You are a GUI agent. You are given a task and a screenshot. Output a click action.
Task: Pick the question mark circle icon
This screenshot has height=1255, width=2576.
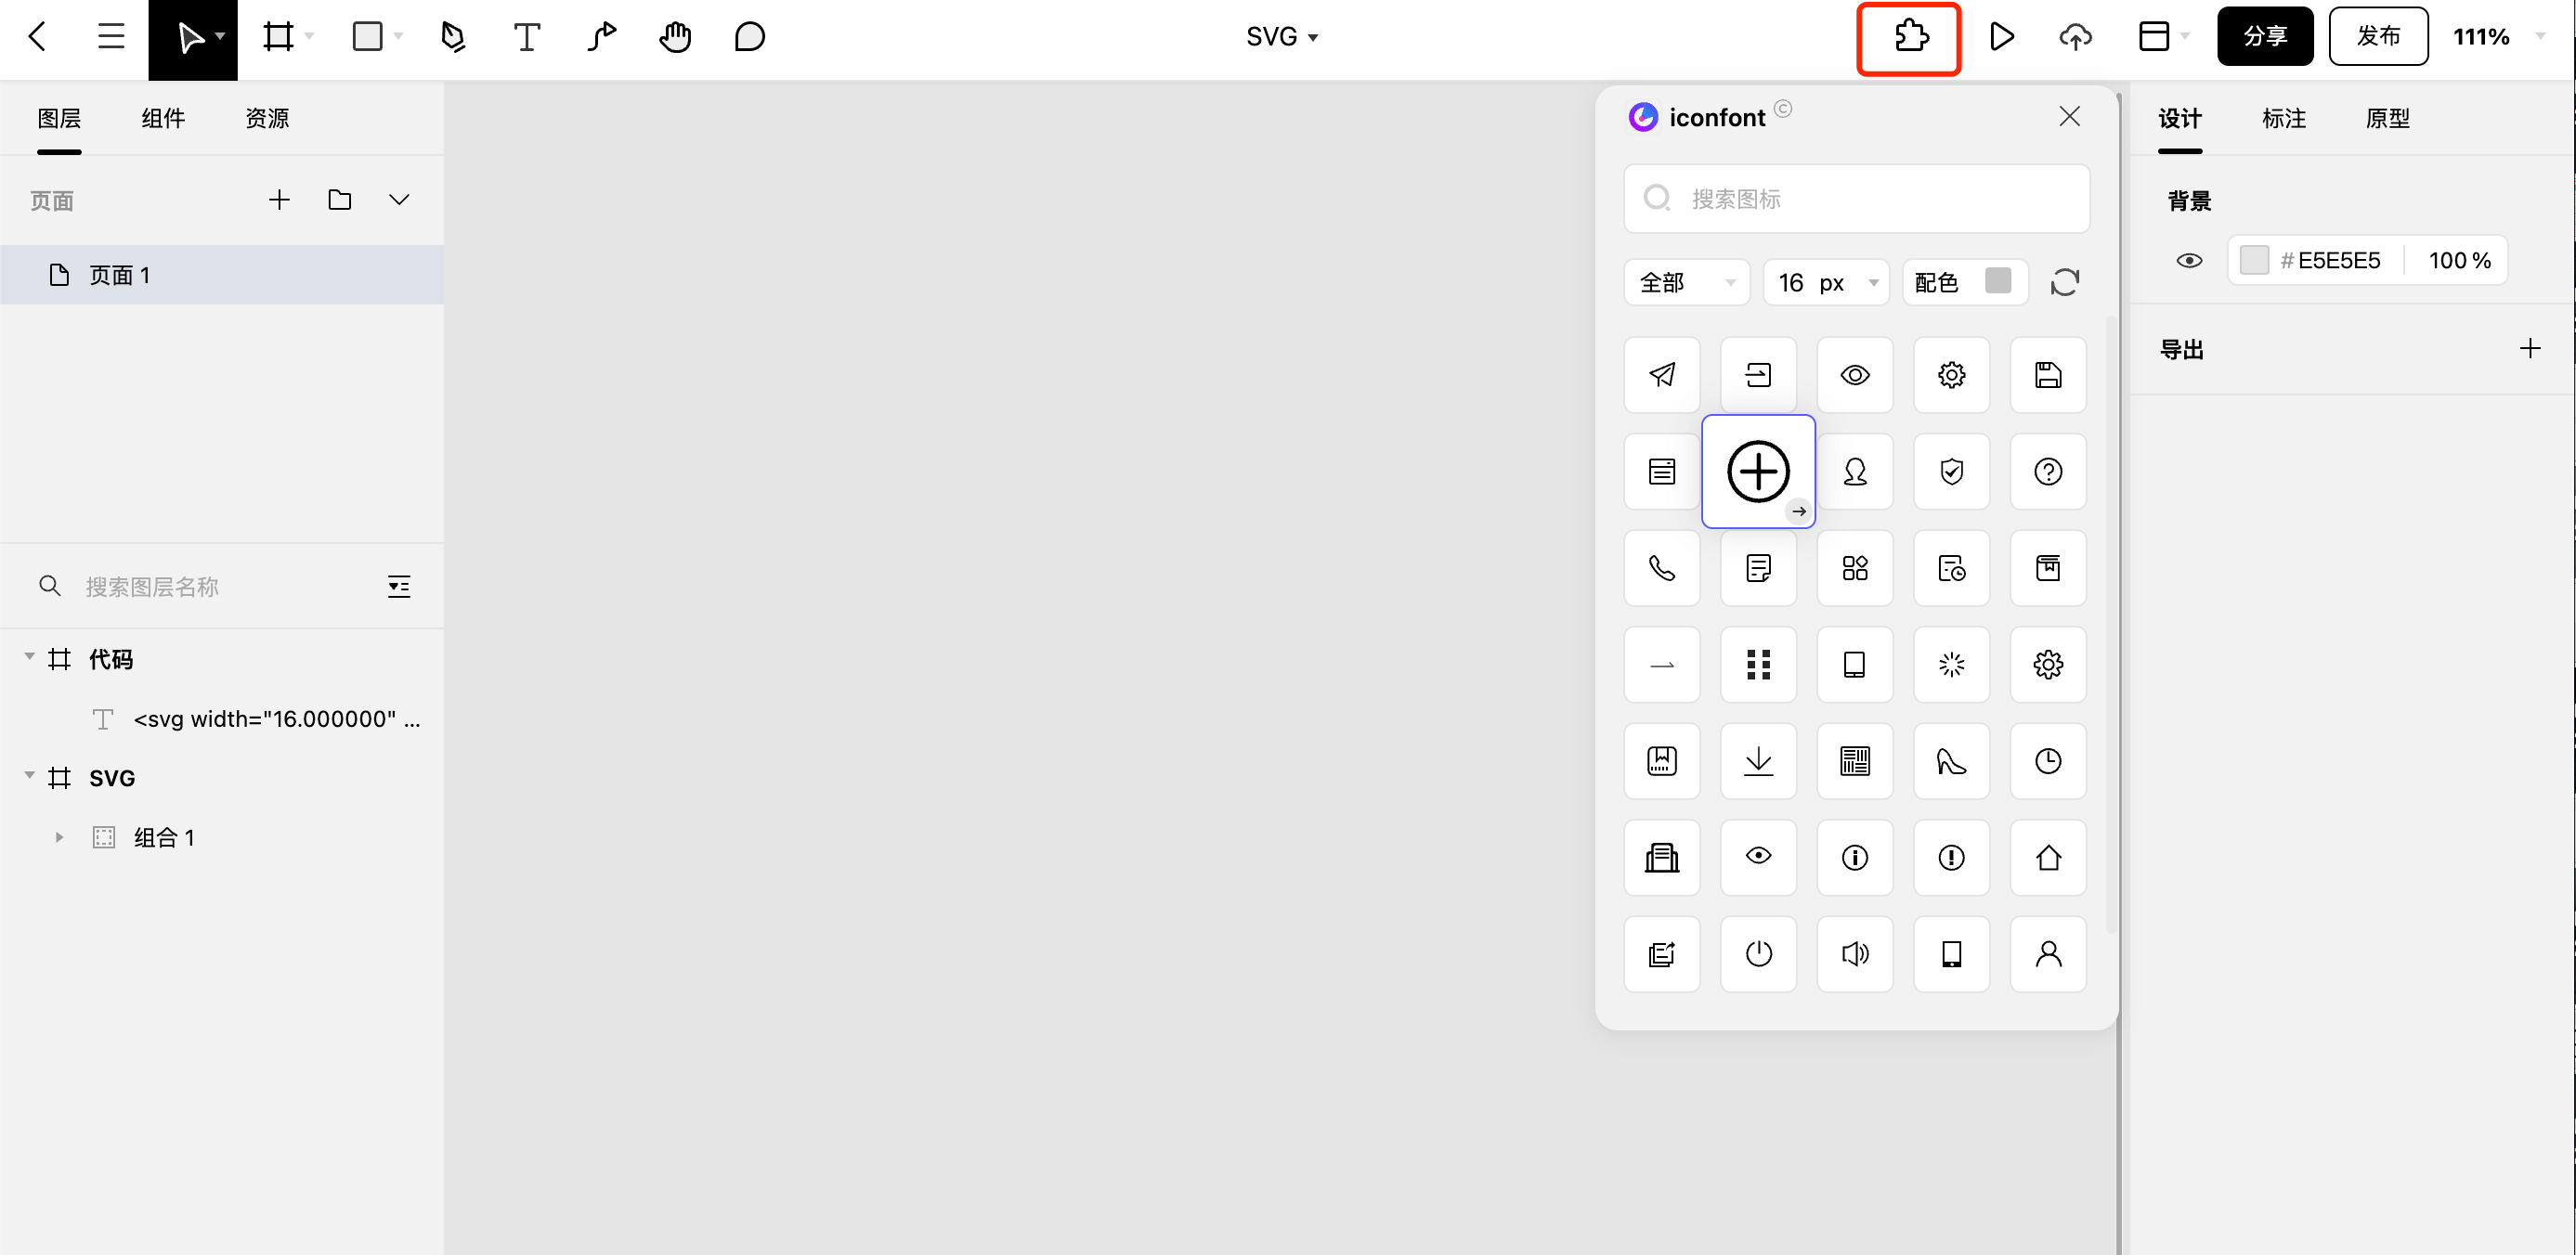pos(2048,471)
